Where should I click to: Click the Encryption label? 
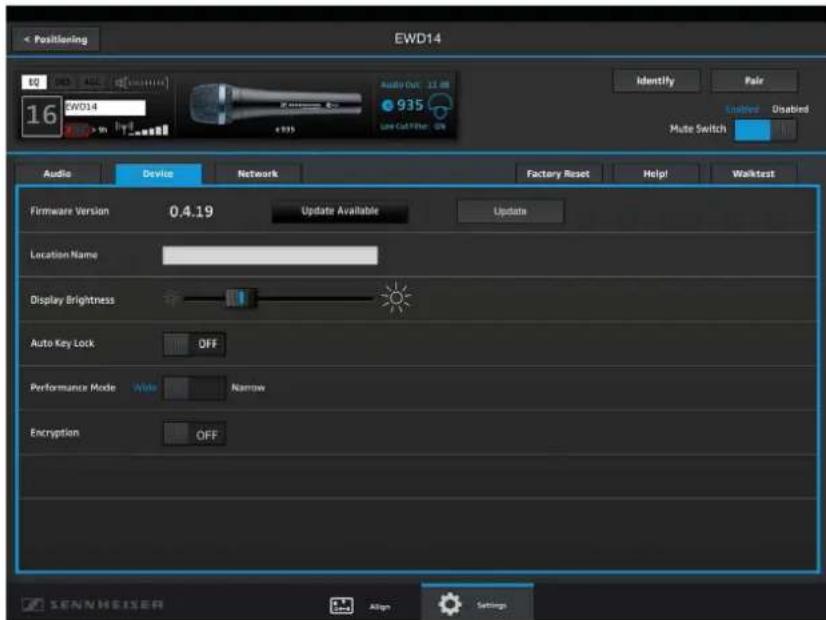(x=55, y=433)
